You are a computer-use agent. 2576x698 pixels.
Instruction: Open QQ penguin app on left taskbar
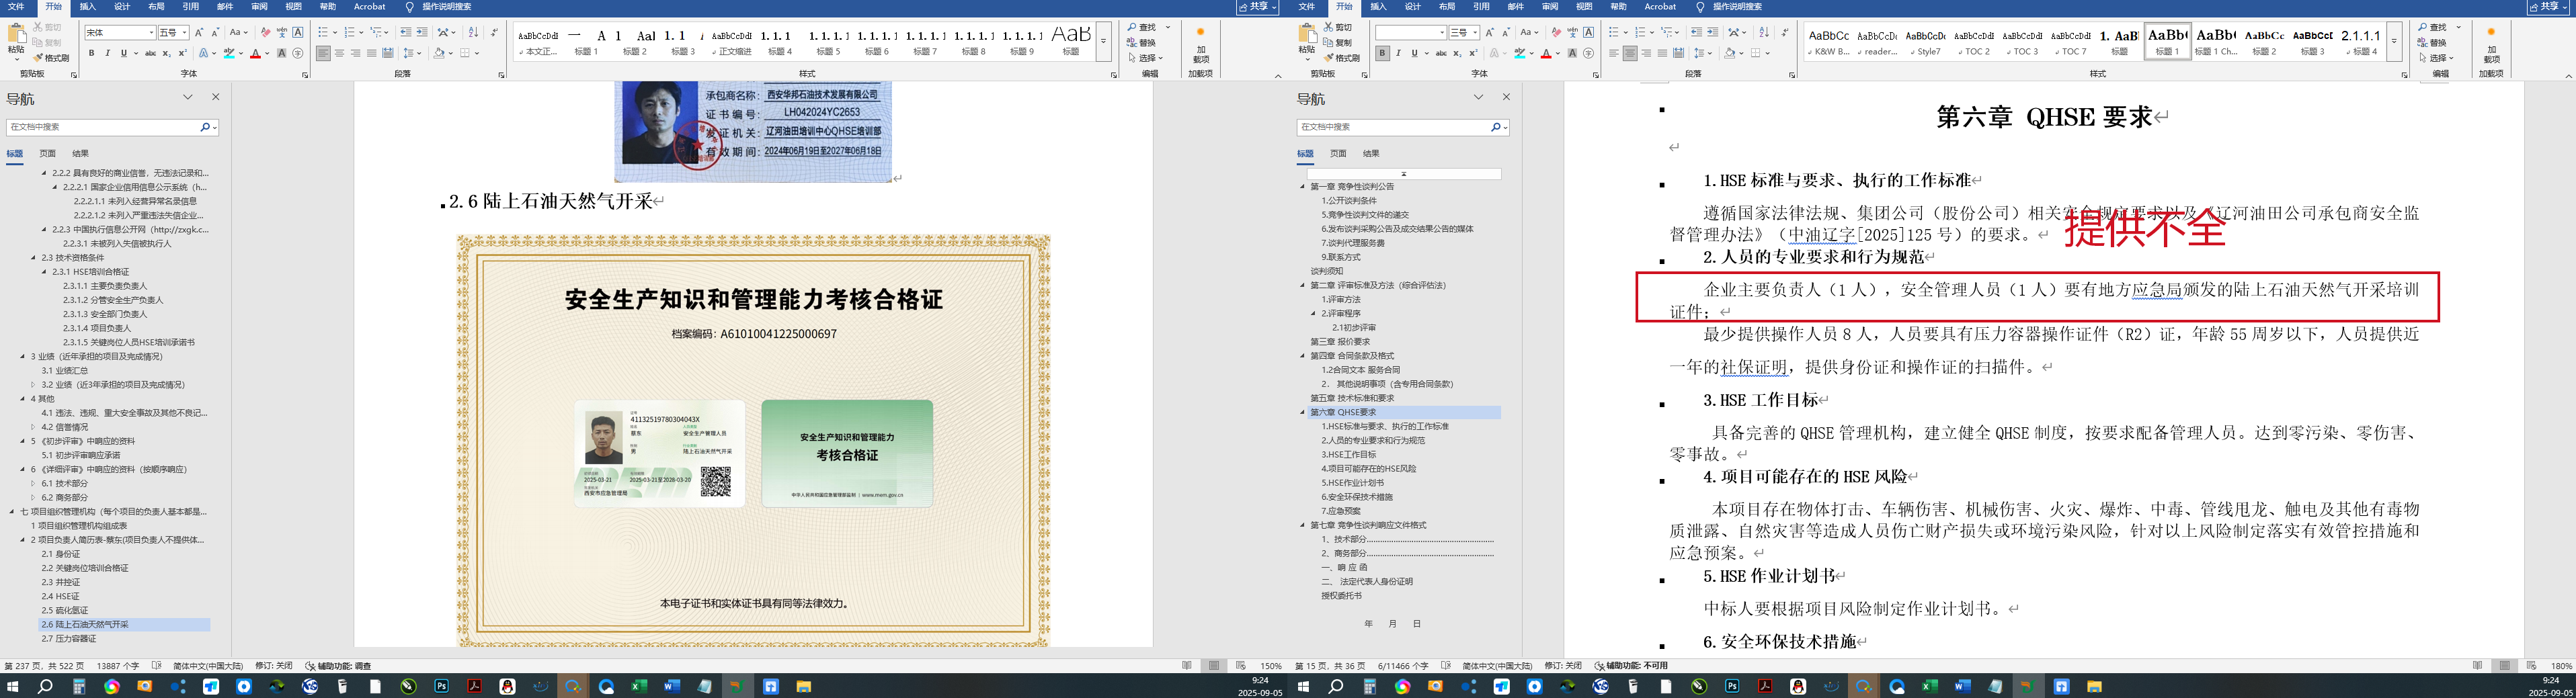click(x=507, y=686)
